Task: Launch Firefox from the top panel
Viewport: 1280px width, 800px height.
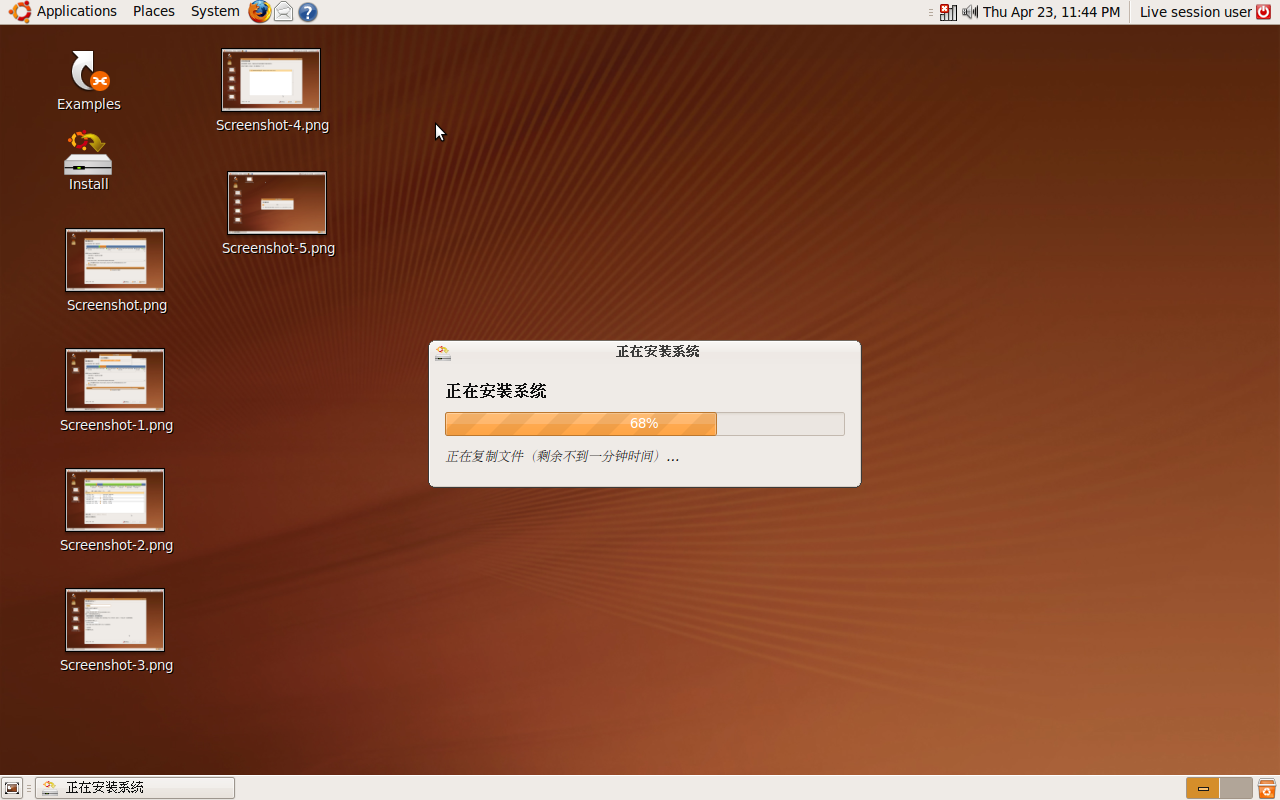Action: coord(260,12)
